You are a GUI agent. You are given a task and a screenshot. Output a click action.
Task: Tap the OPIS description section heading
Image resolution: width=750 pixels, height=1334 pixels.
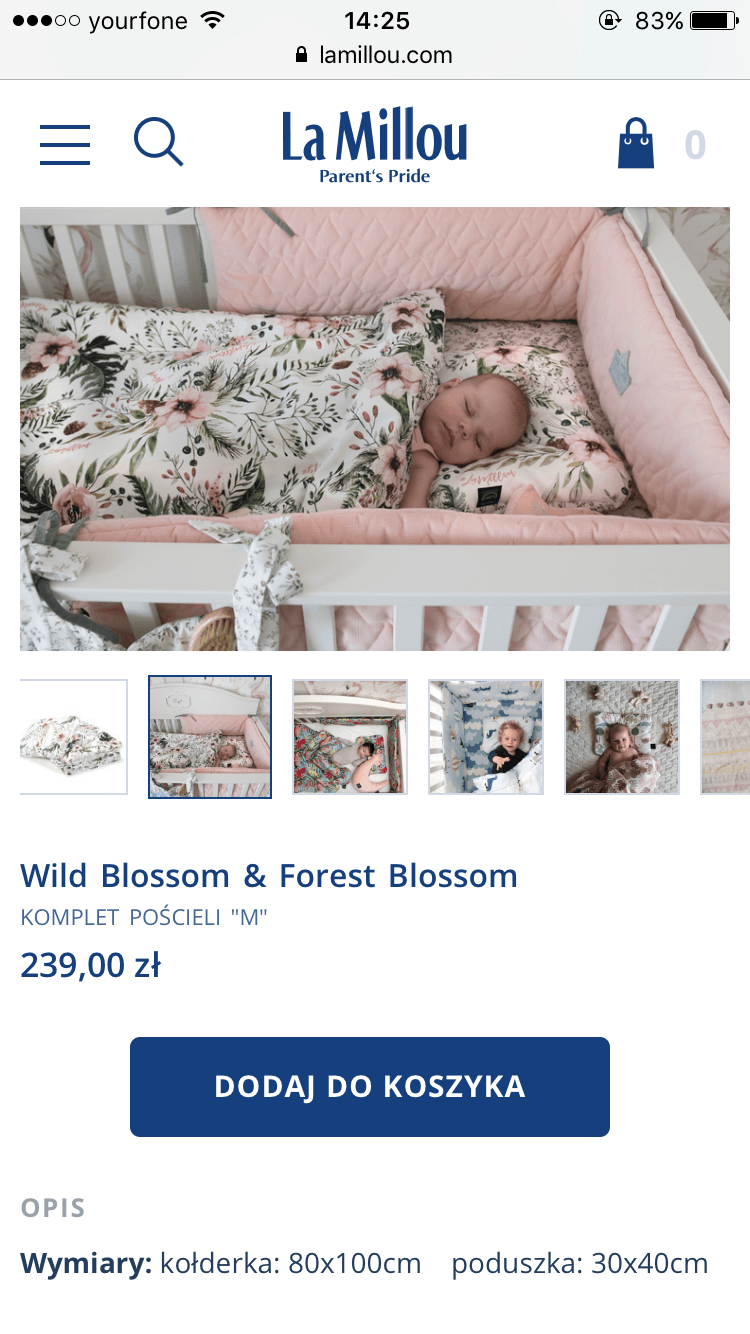tap(53, 1208)
